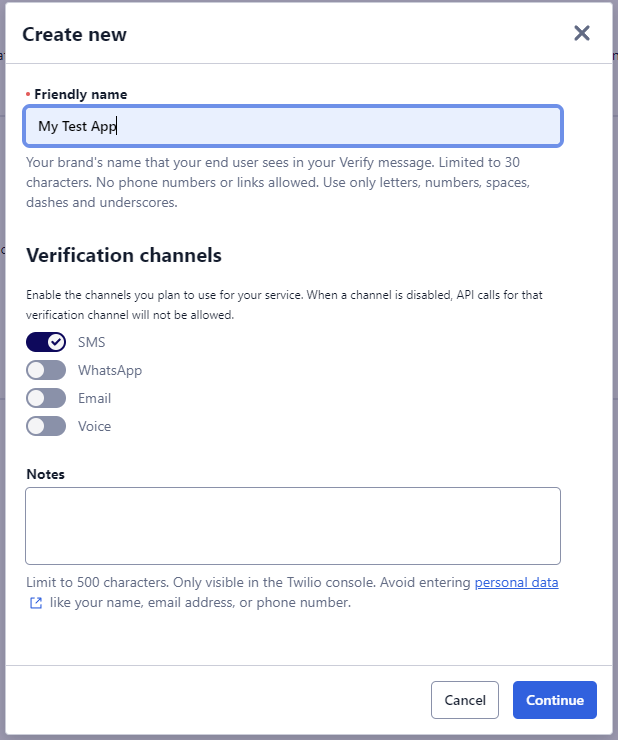
Task: Enable the WhatsApp channel switch
Action: pyautogui.click(x=46, y=370)
